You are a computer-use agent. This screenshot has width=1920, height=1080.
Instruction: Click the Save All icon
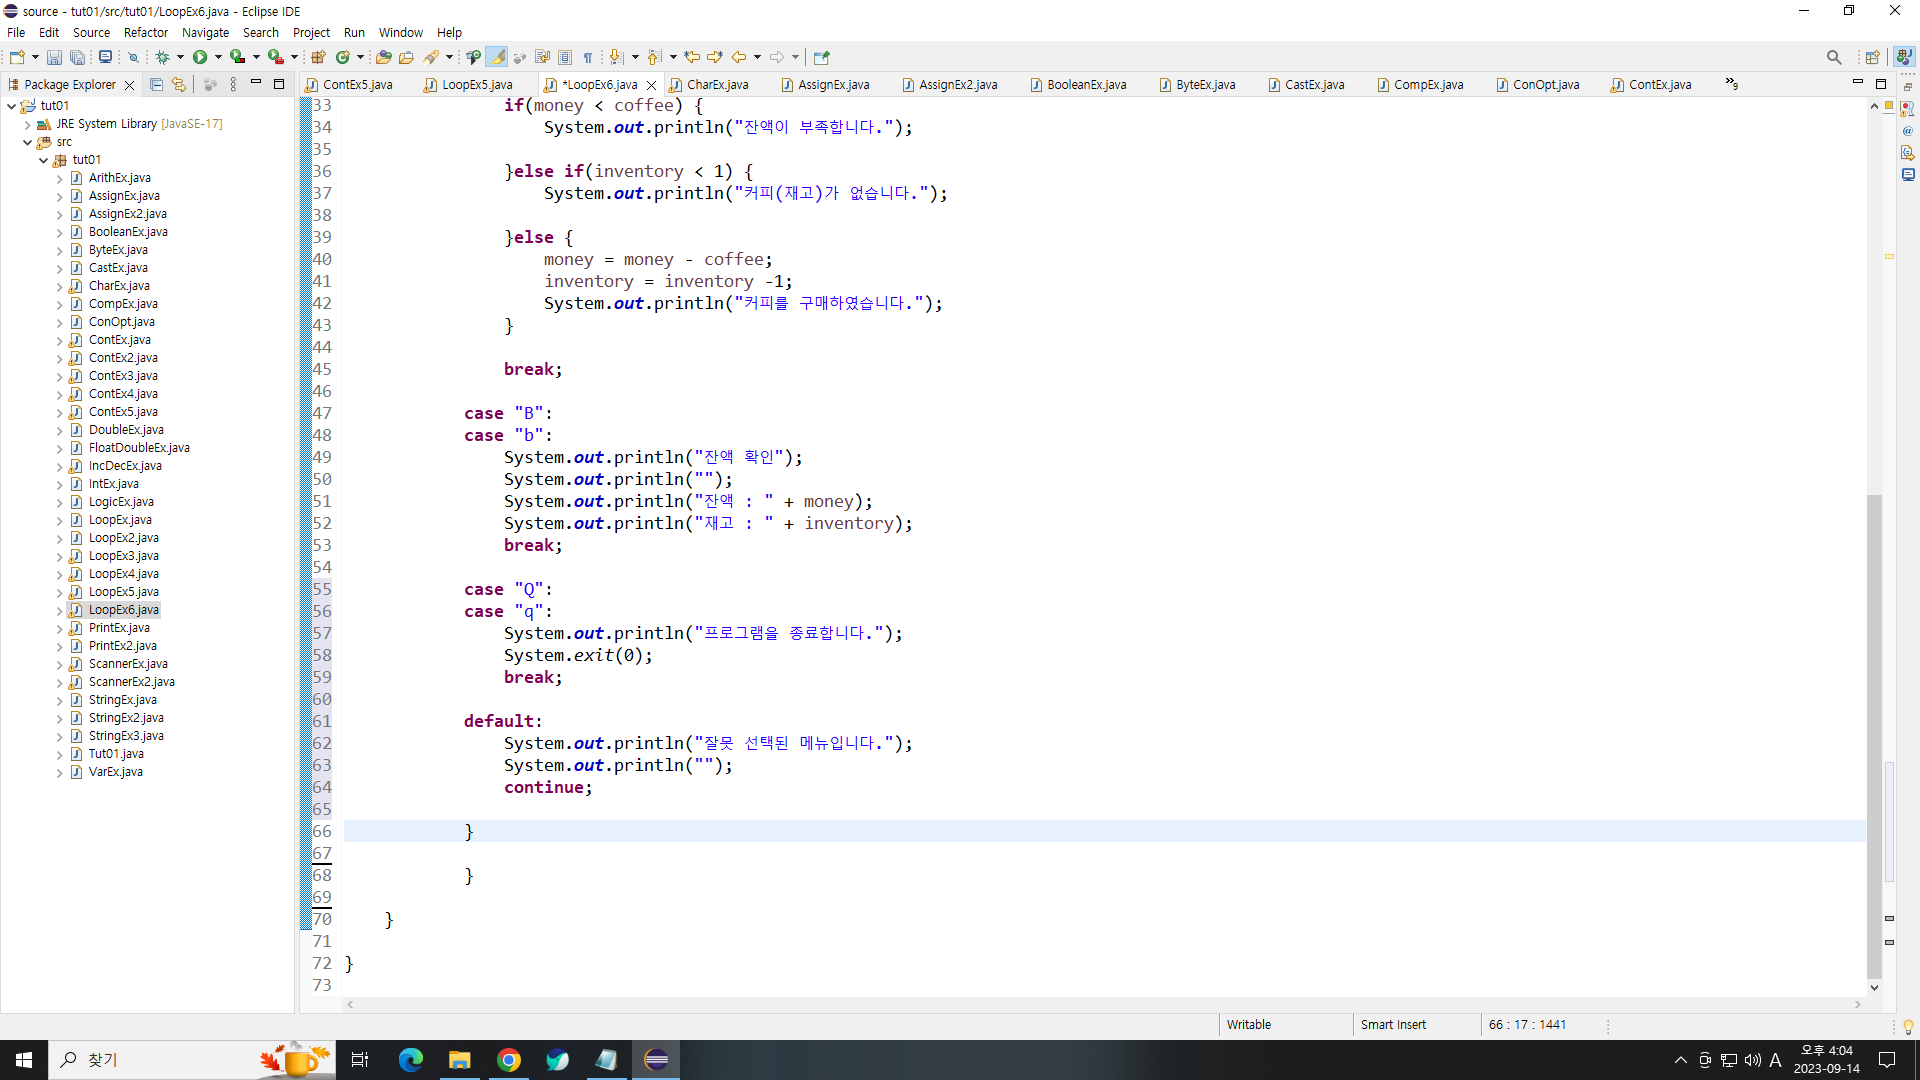[x=77, y=57]
